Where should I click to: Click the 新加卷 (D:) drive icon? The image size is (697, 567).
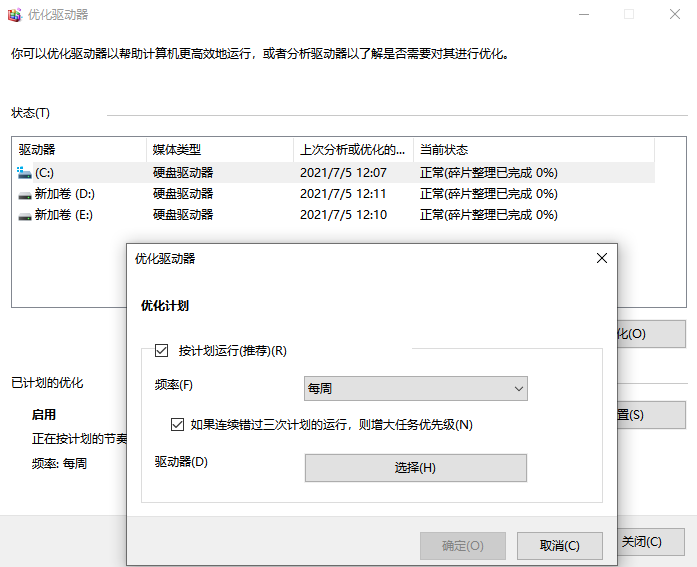point(24,194)
